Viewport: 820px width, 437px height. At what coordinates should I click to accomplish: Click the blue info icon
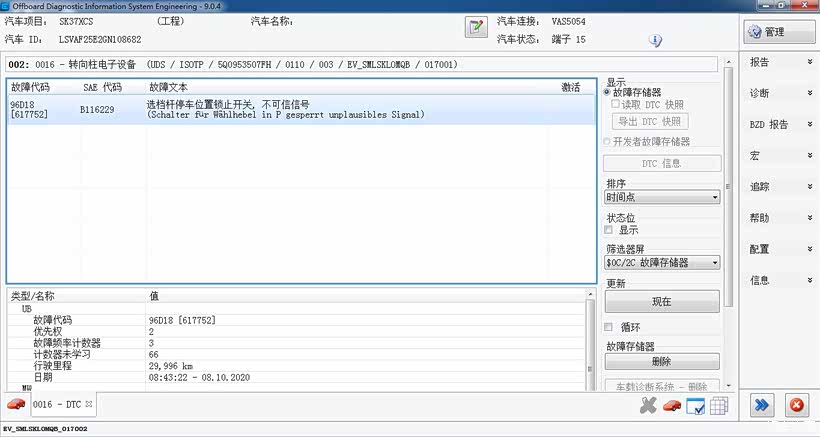click(x=655, y=40)
